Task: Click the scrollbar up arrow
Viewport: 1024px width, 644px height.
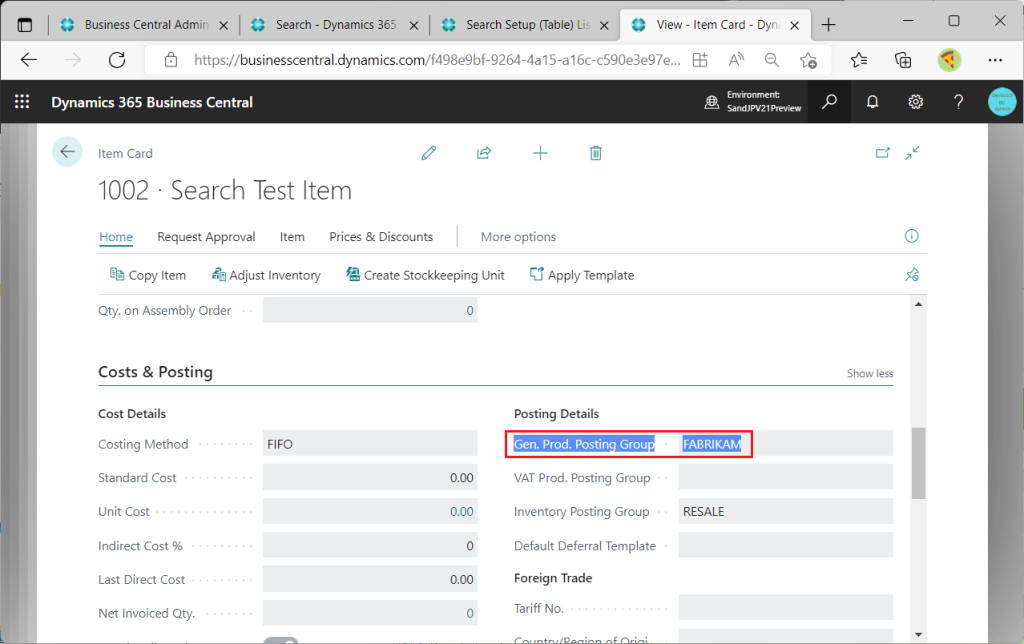Action: pos(918,304)
